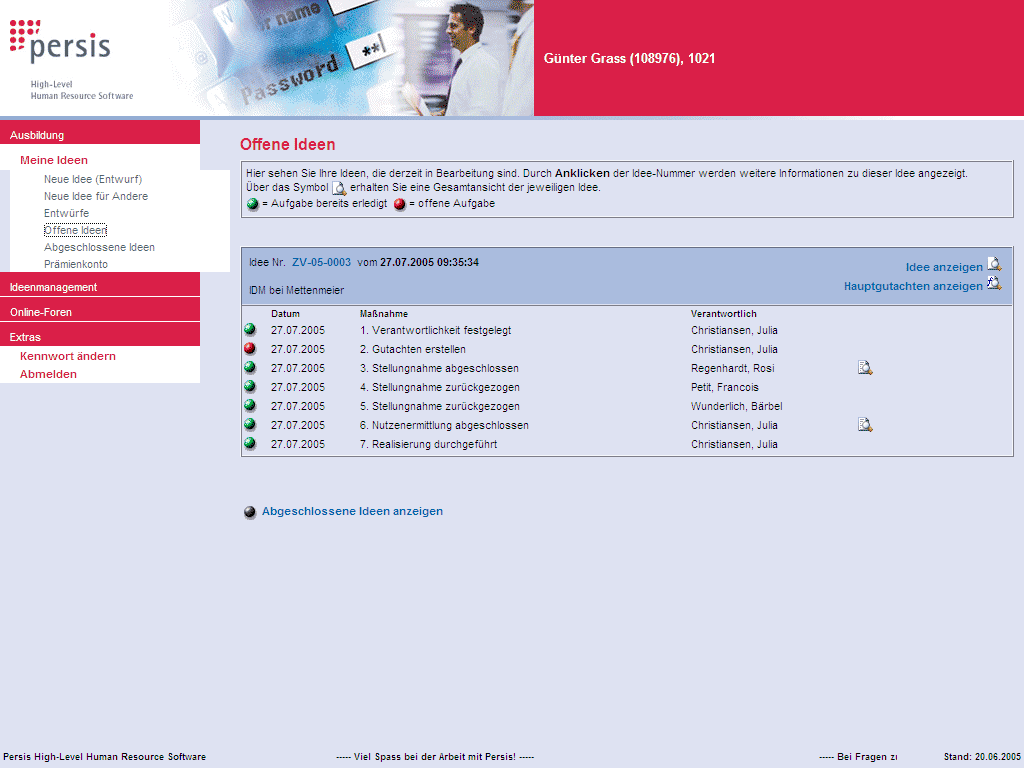
Task: Click magnifier icon next to Idee anzeigen
Action: coord(994,265)
